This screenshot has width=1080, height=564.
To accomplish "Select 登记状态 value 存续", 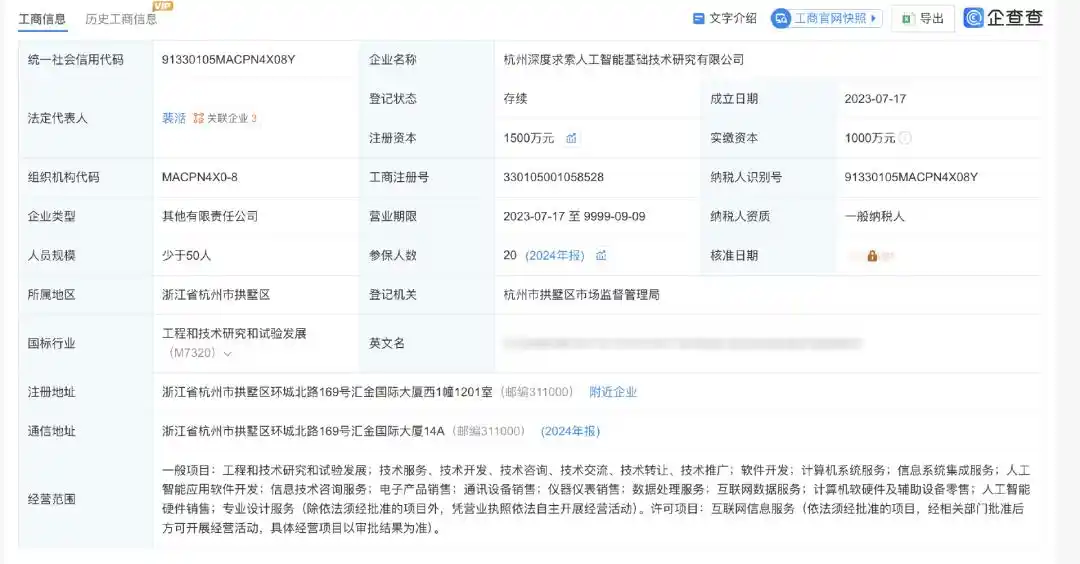I will click(x=515, y=99).
